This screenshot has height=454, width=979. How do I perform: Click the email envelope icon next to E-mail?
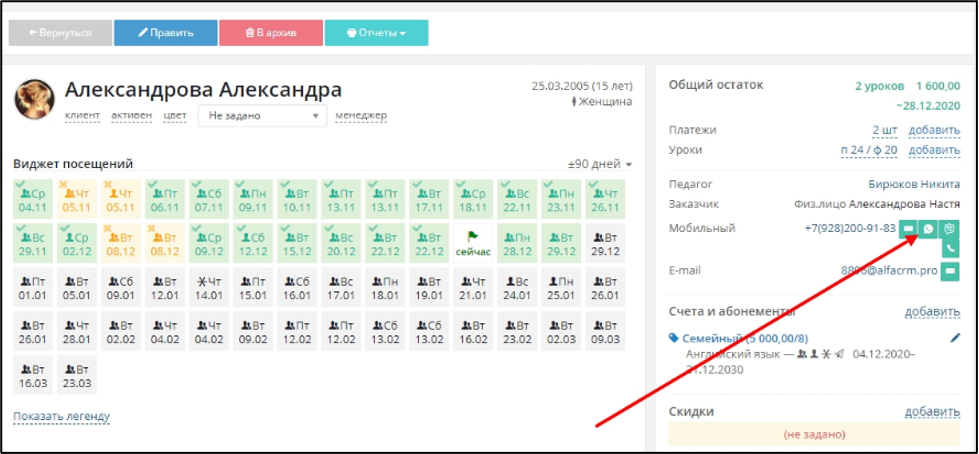tap(950, 271)
